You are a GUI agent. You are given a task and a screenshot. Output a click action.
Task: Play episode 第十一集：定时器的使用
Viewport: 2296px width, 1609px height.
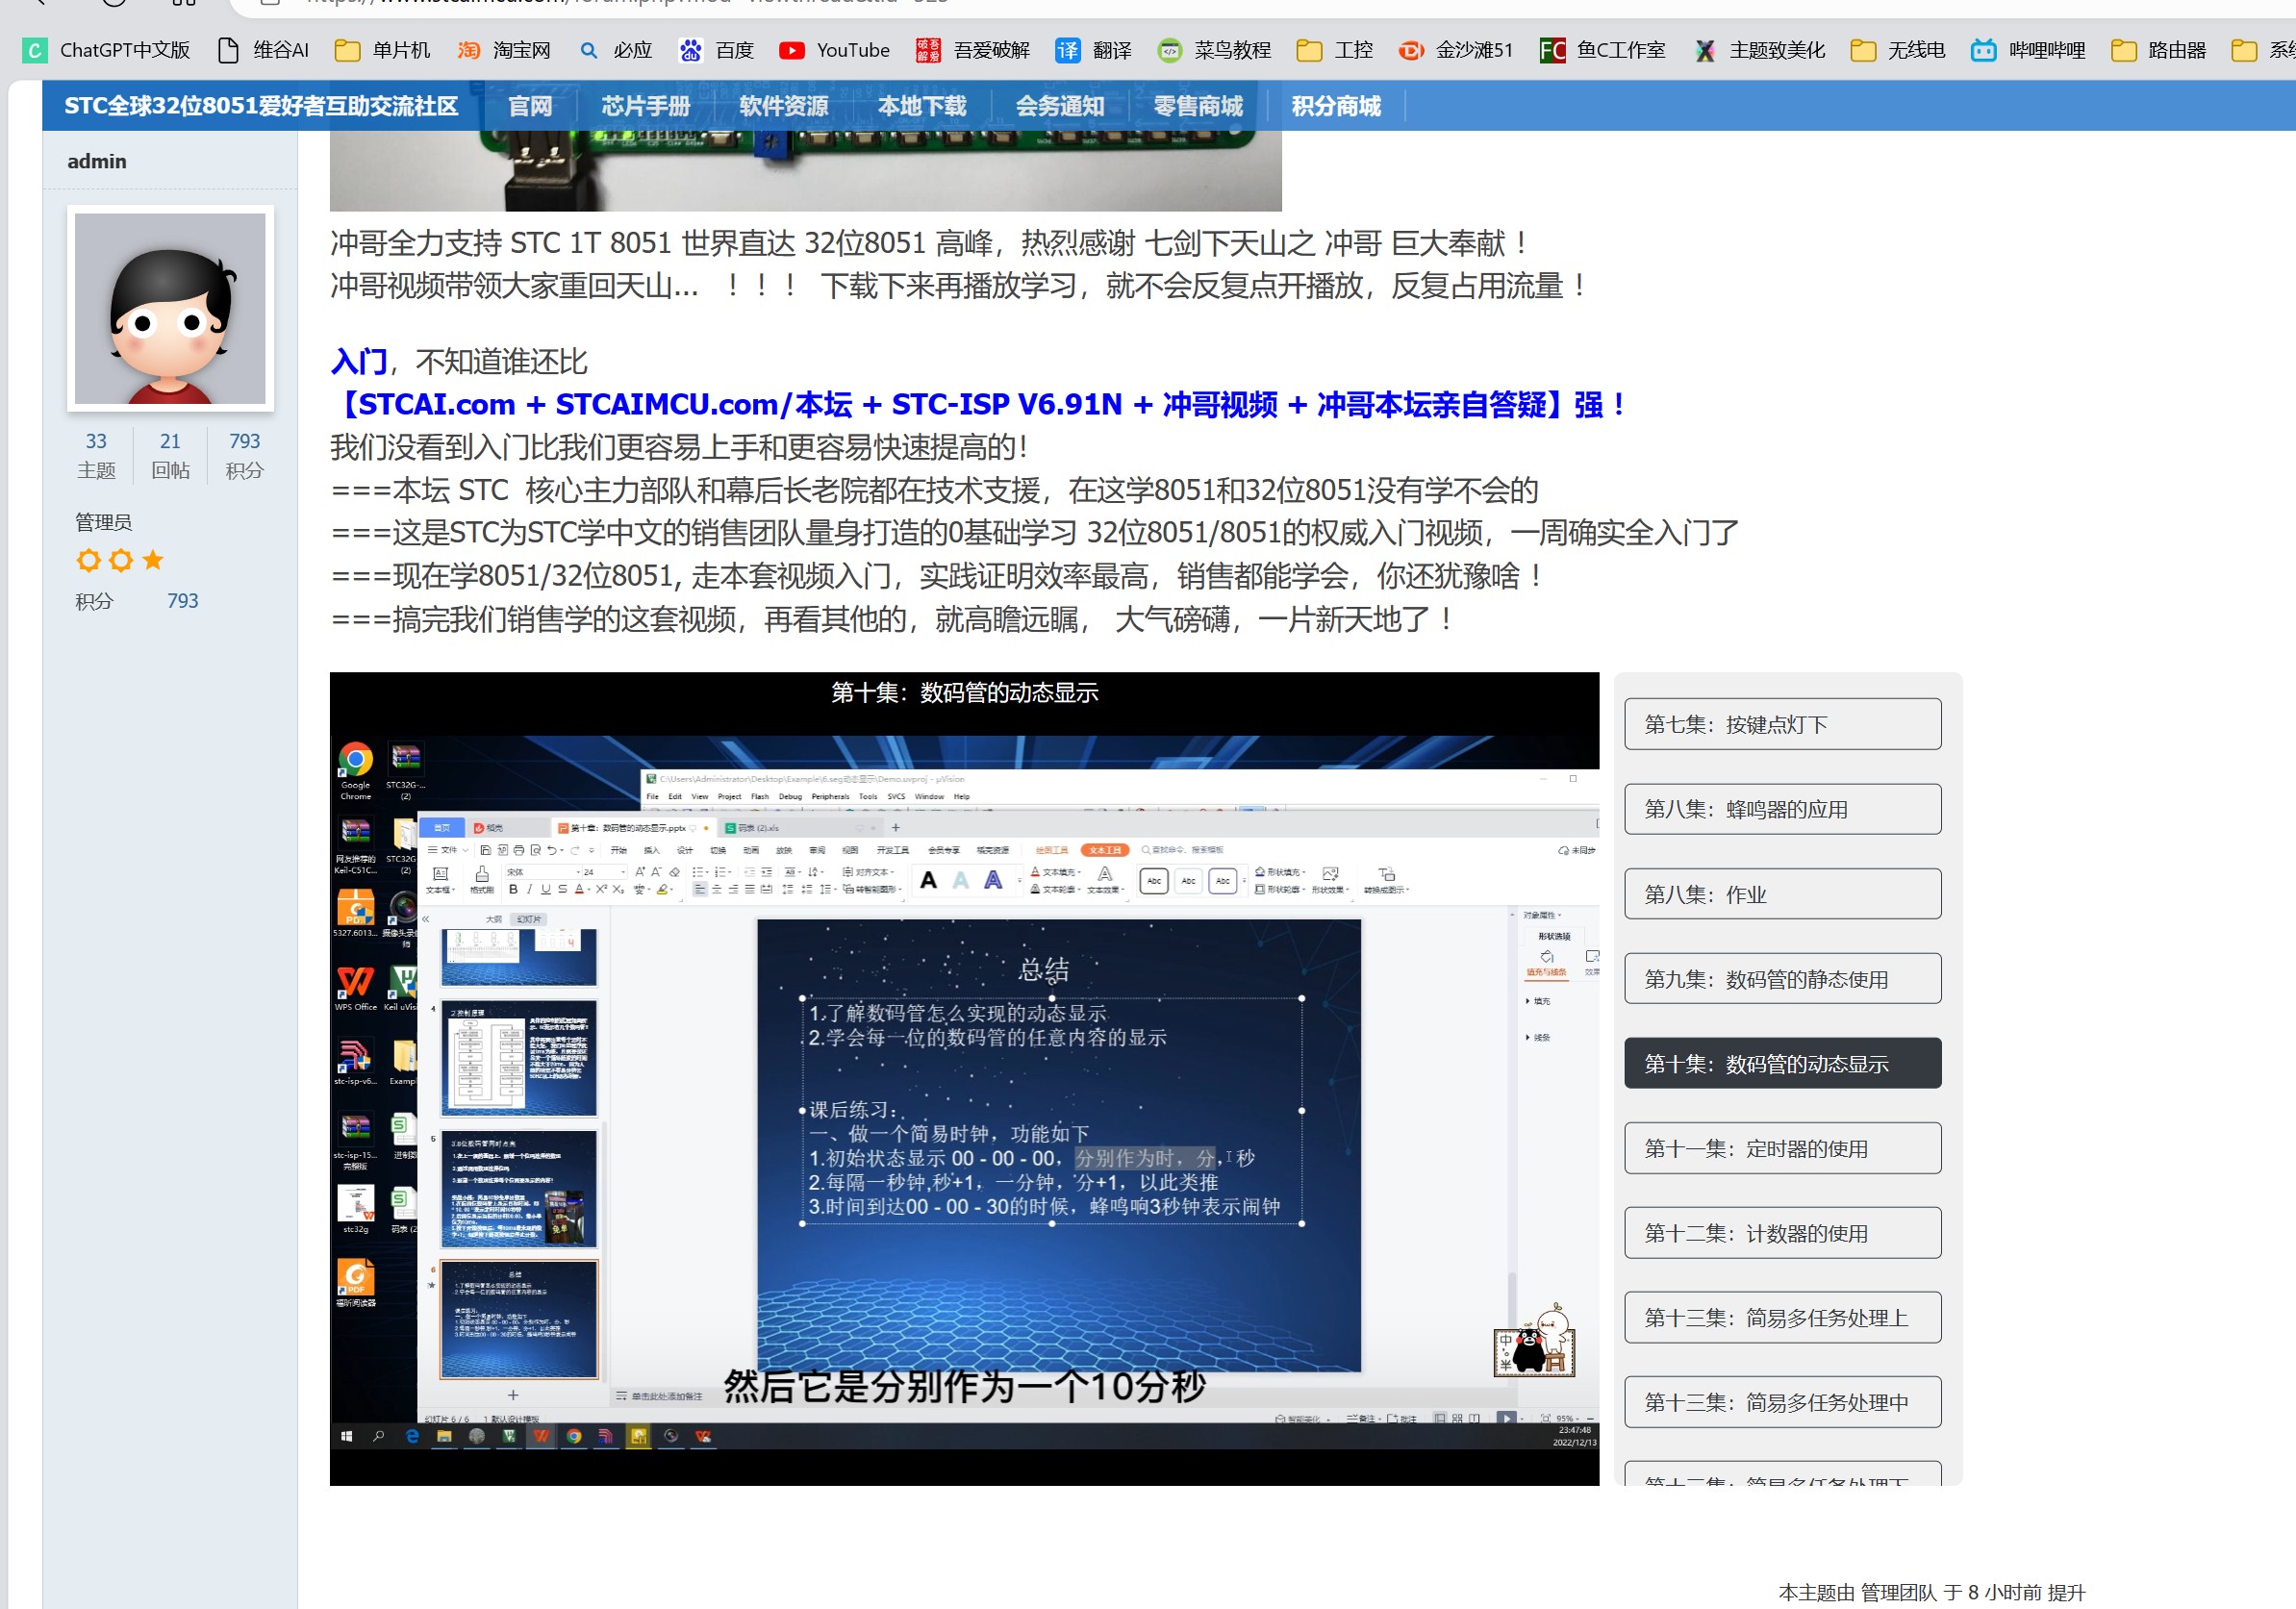pyautogui.click(x=1783, y=1148)
